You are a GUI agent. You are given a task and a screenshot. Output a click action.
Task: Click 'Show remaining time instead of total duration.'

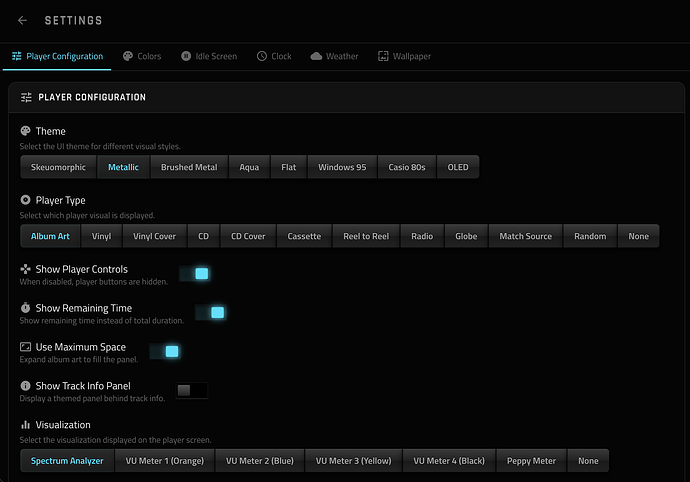tap(102, 320)
